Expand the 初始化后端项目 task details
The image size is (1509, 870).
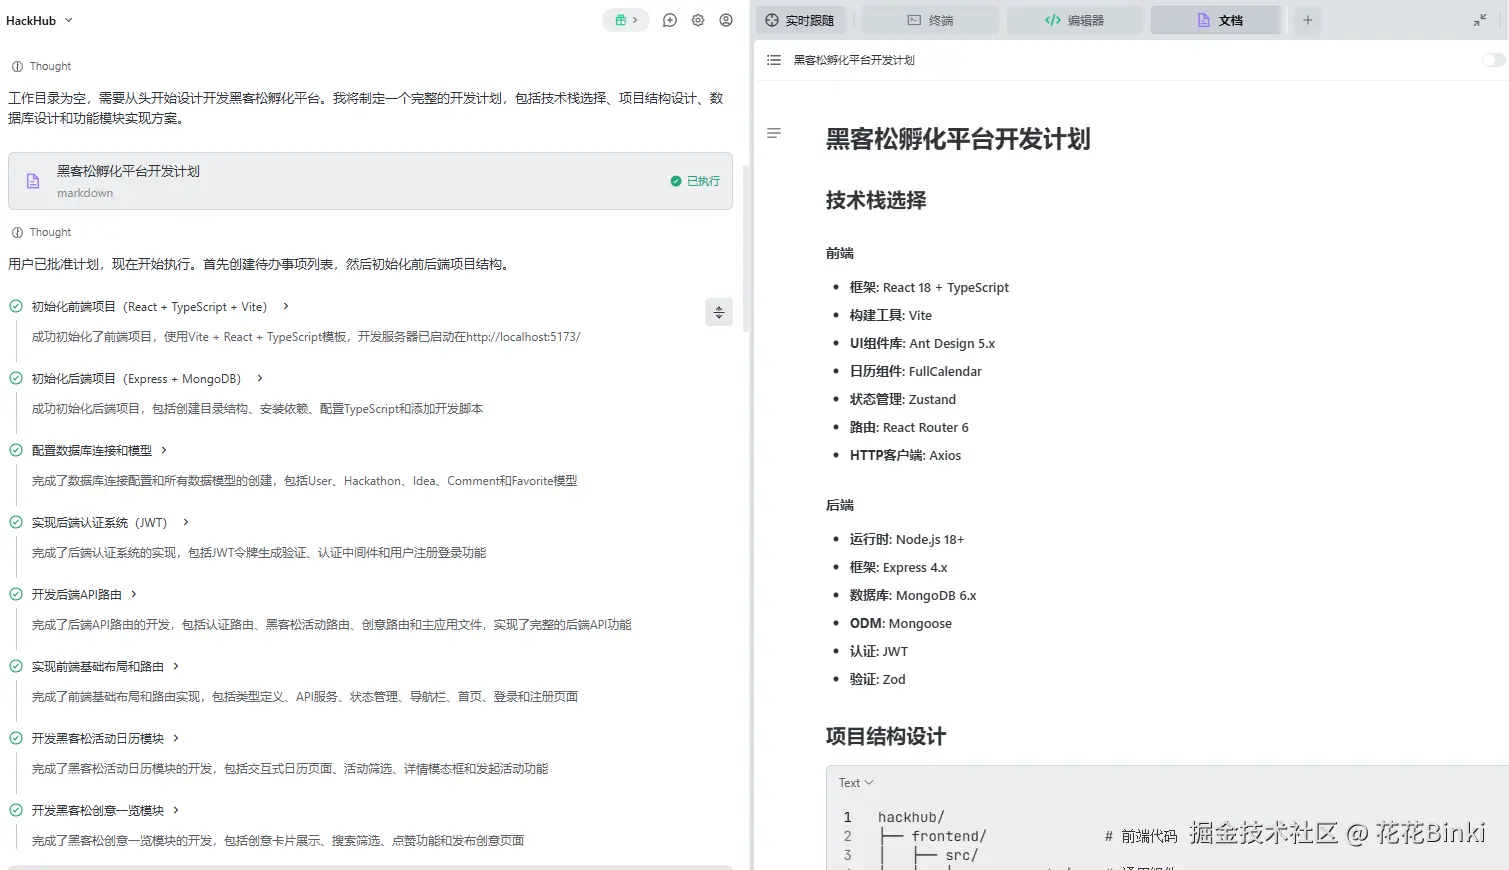(260, 378)
